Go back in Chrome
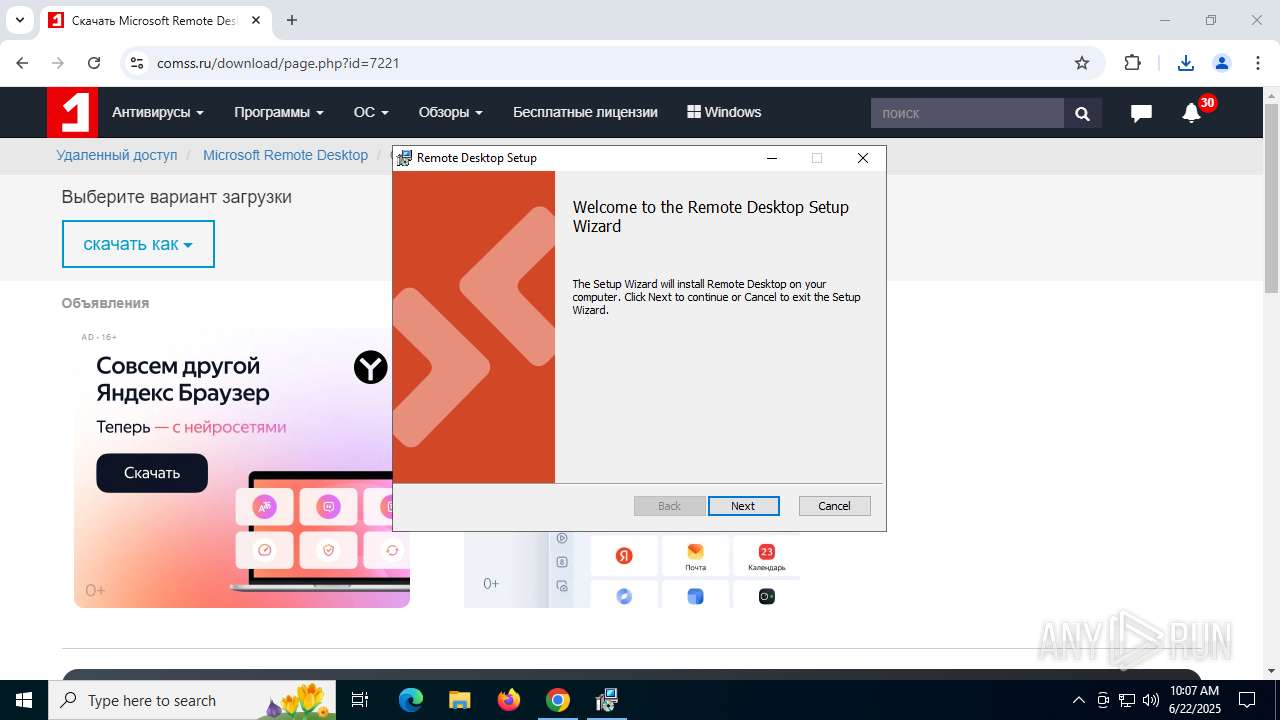The image size is (1280, 720). [22, 63]
